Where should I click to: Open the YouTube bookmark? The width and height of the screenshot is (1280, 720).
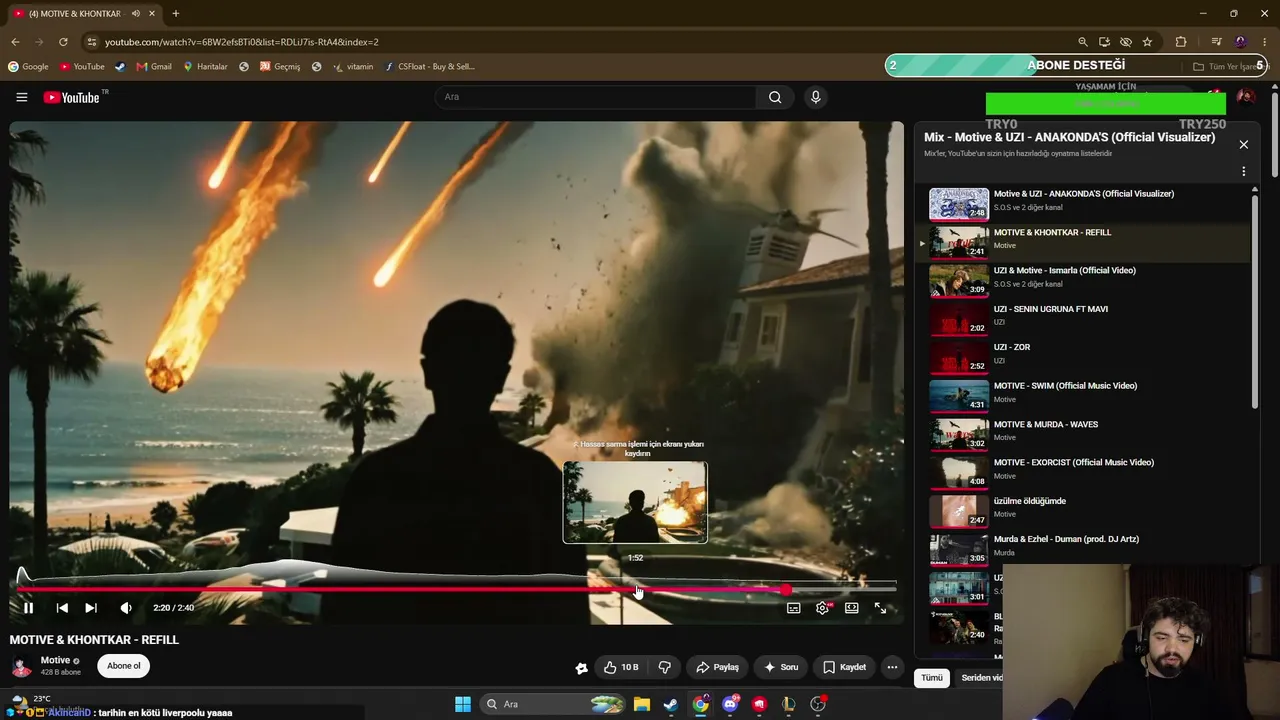pyautogui.click(x=82, y=67)
